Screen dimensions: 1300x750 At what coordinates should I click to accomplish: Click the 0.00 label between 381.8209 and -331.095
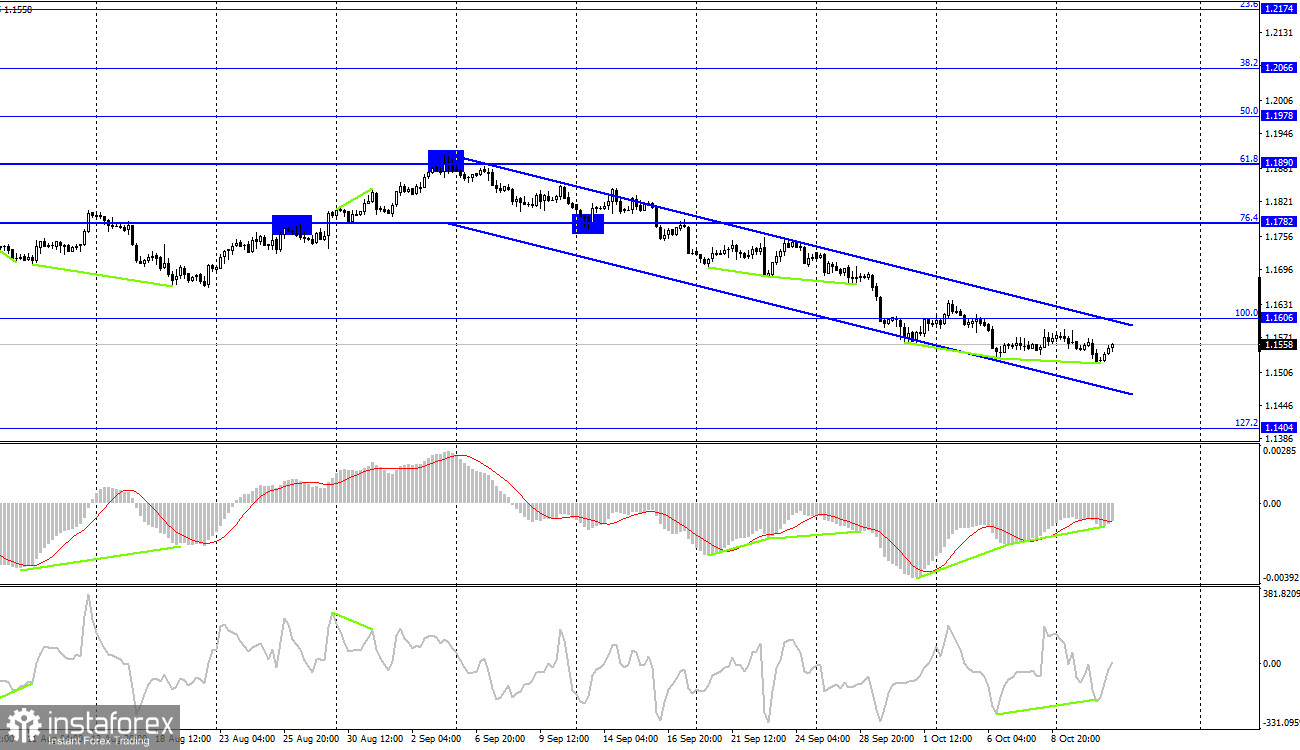(x=1274, y=664)
